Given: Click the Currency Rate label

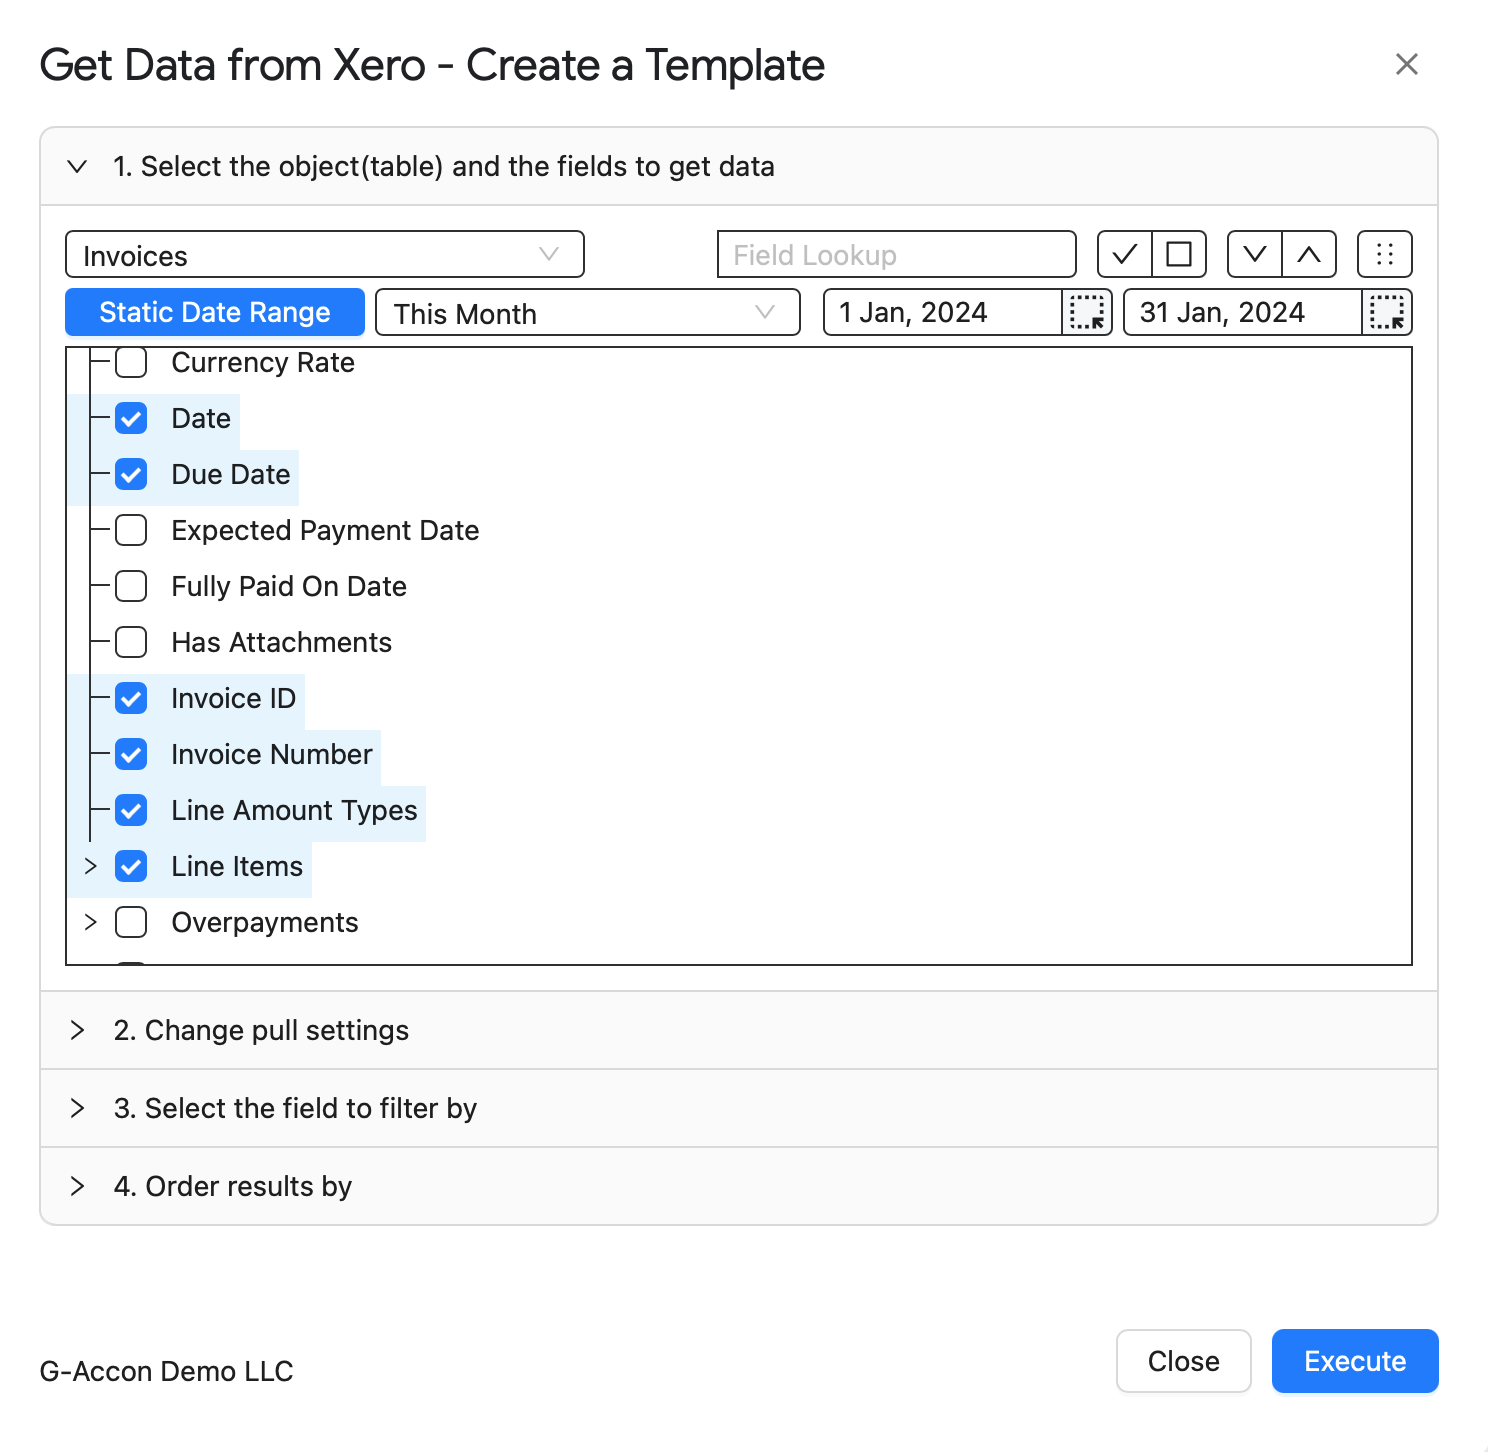Looking at the screenshot, I should pyautogui.click(x=263, y=362).
